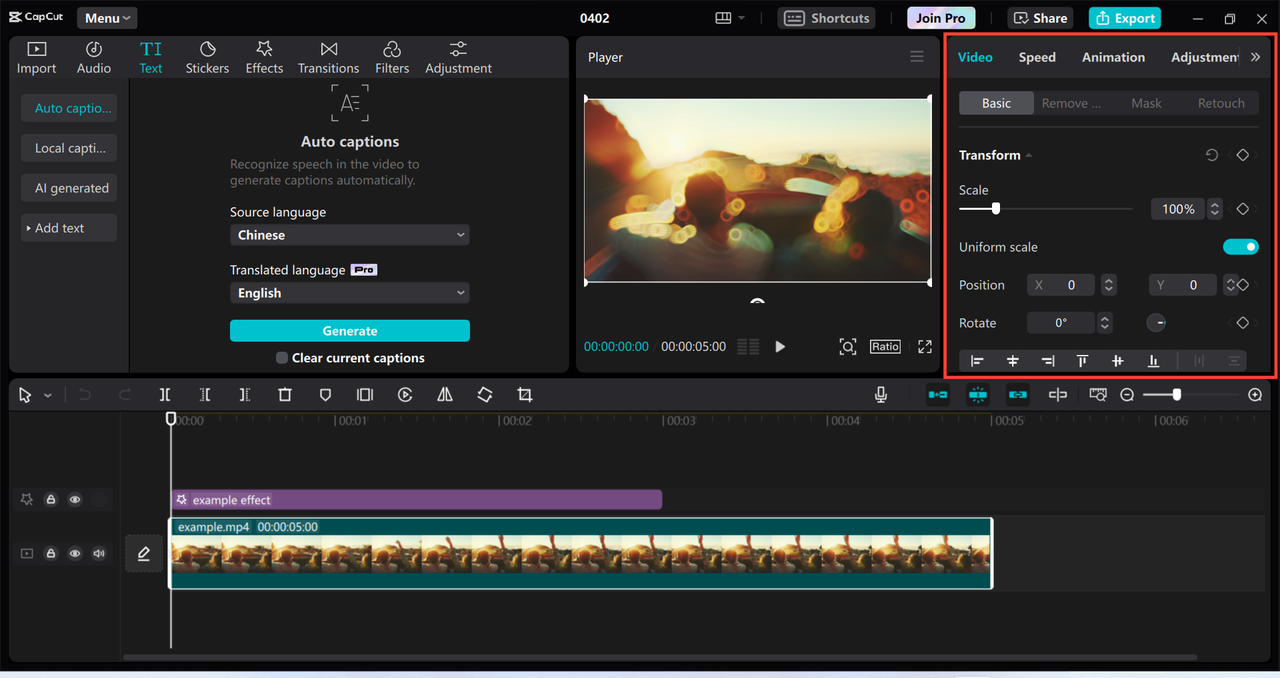Check the Clear current captions checkbox

[x=282, y=358]
